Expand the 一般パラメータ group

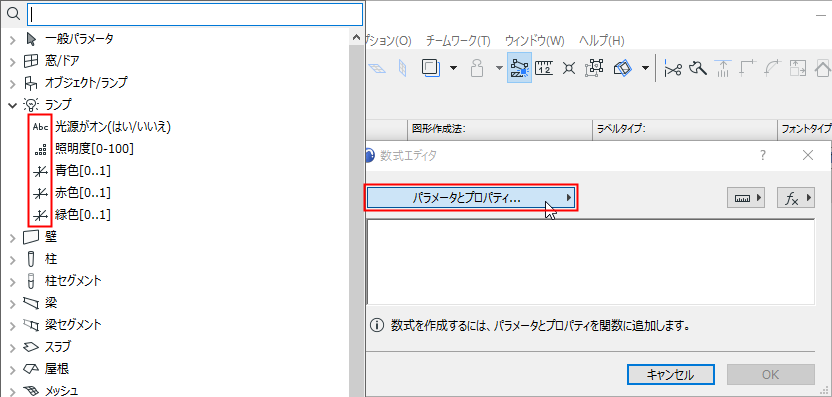[x=13, y=39]
